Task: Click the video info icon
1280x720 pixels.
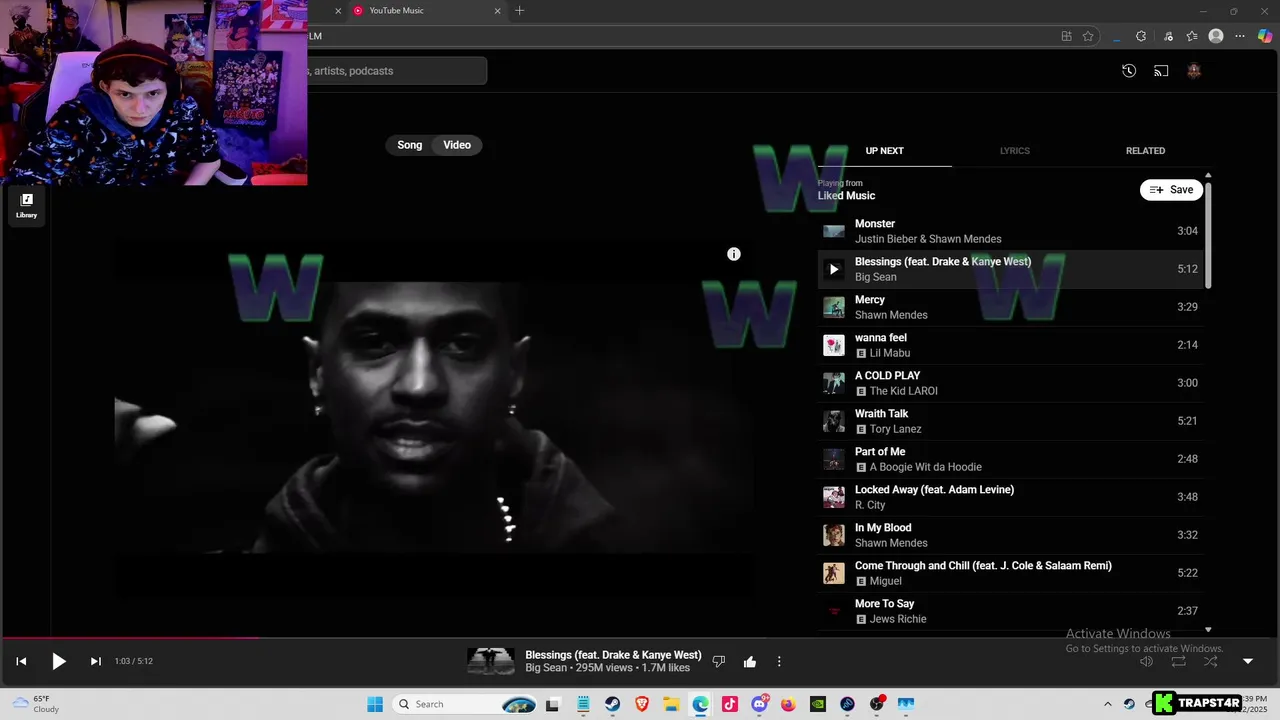Action: click(x=734, y=254)
